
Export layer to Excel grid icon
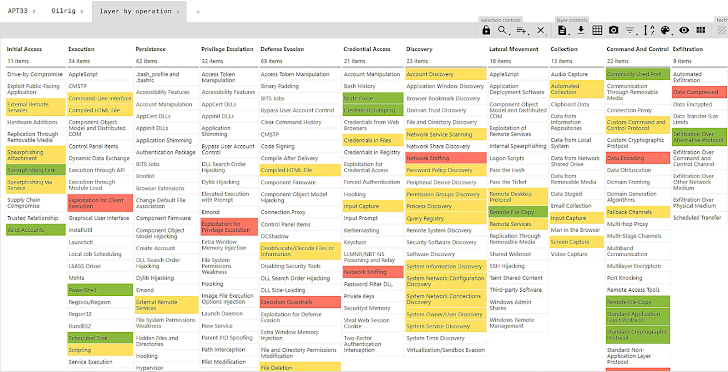click(x=598, y=30)
